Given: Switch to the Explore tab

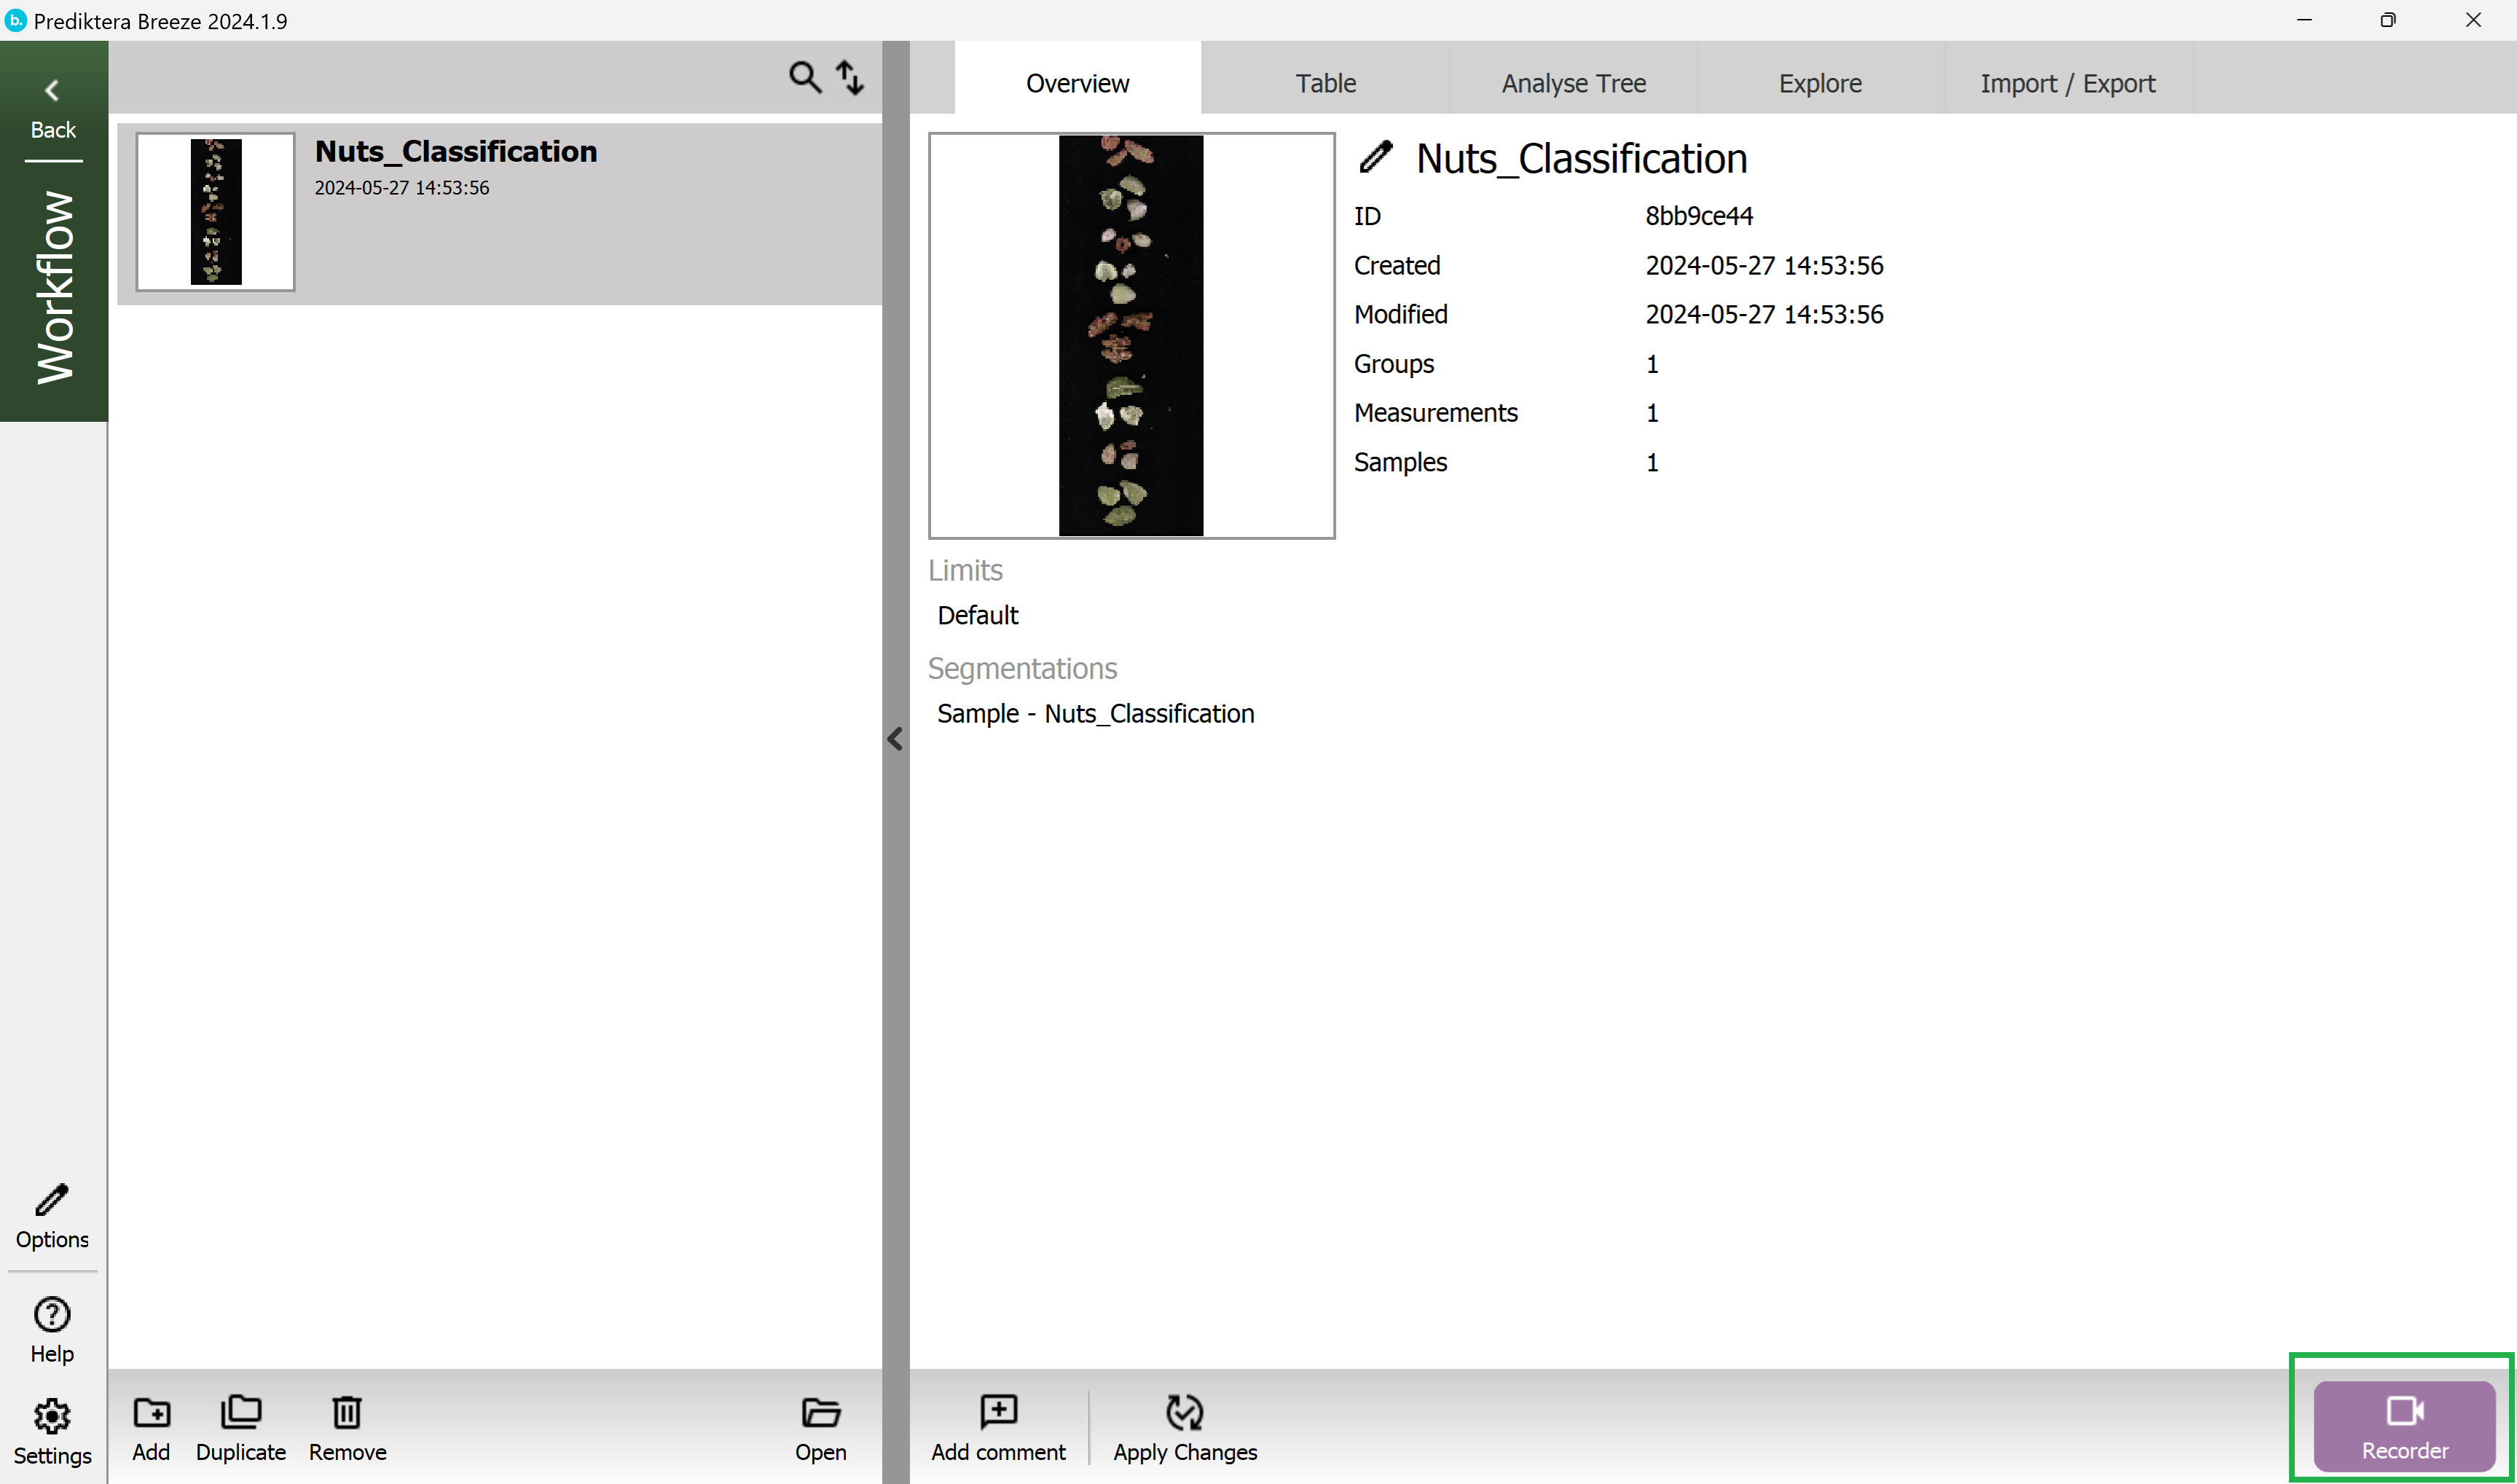Looking at the screenshot, I should click(1819, 83).
